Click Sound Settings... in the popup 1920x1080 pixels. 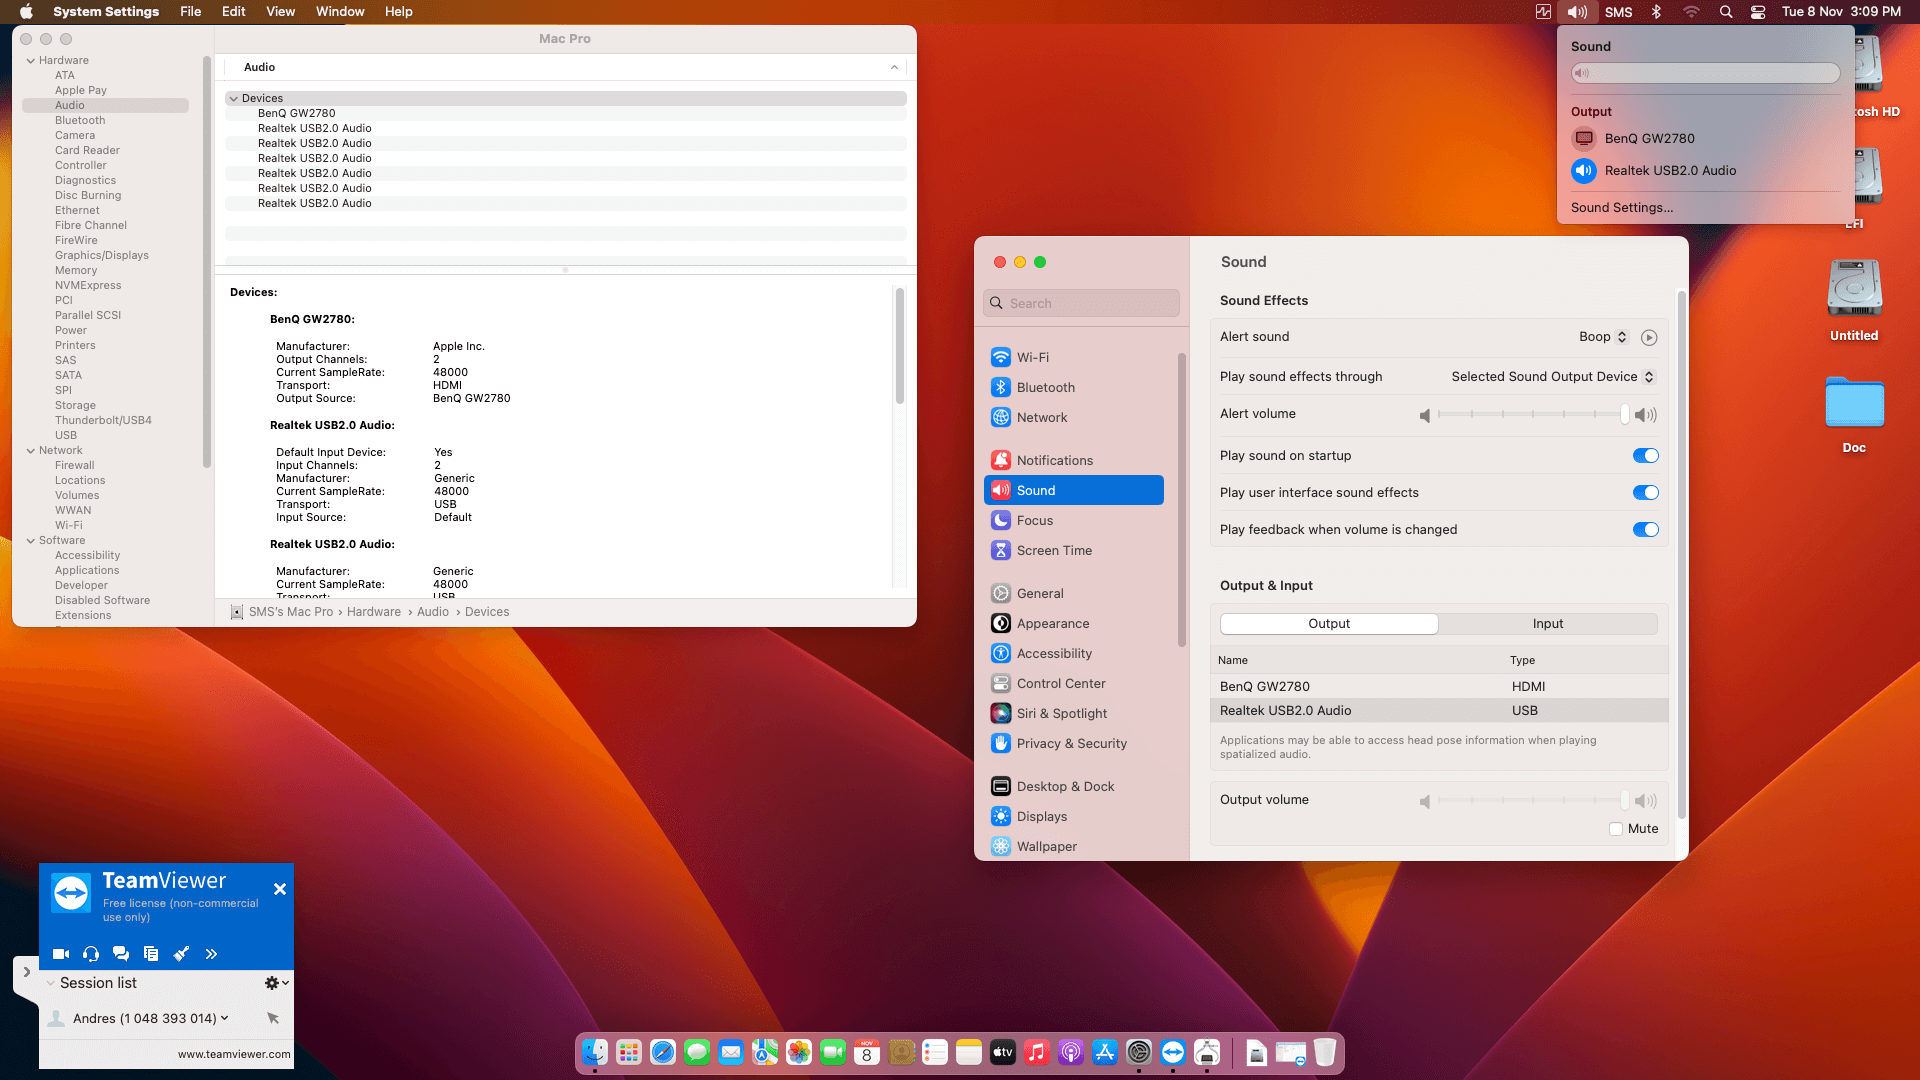(x=1621, y=208)
